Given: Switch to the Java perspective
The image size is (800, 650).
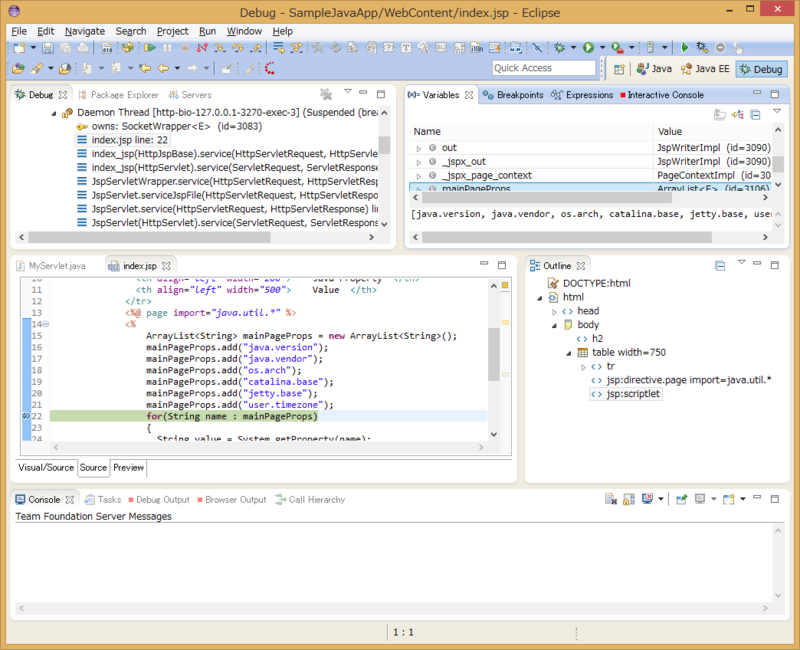Looking at the screenshot, I should click(654, 69).
